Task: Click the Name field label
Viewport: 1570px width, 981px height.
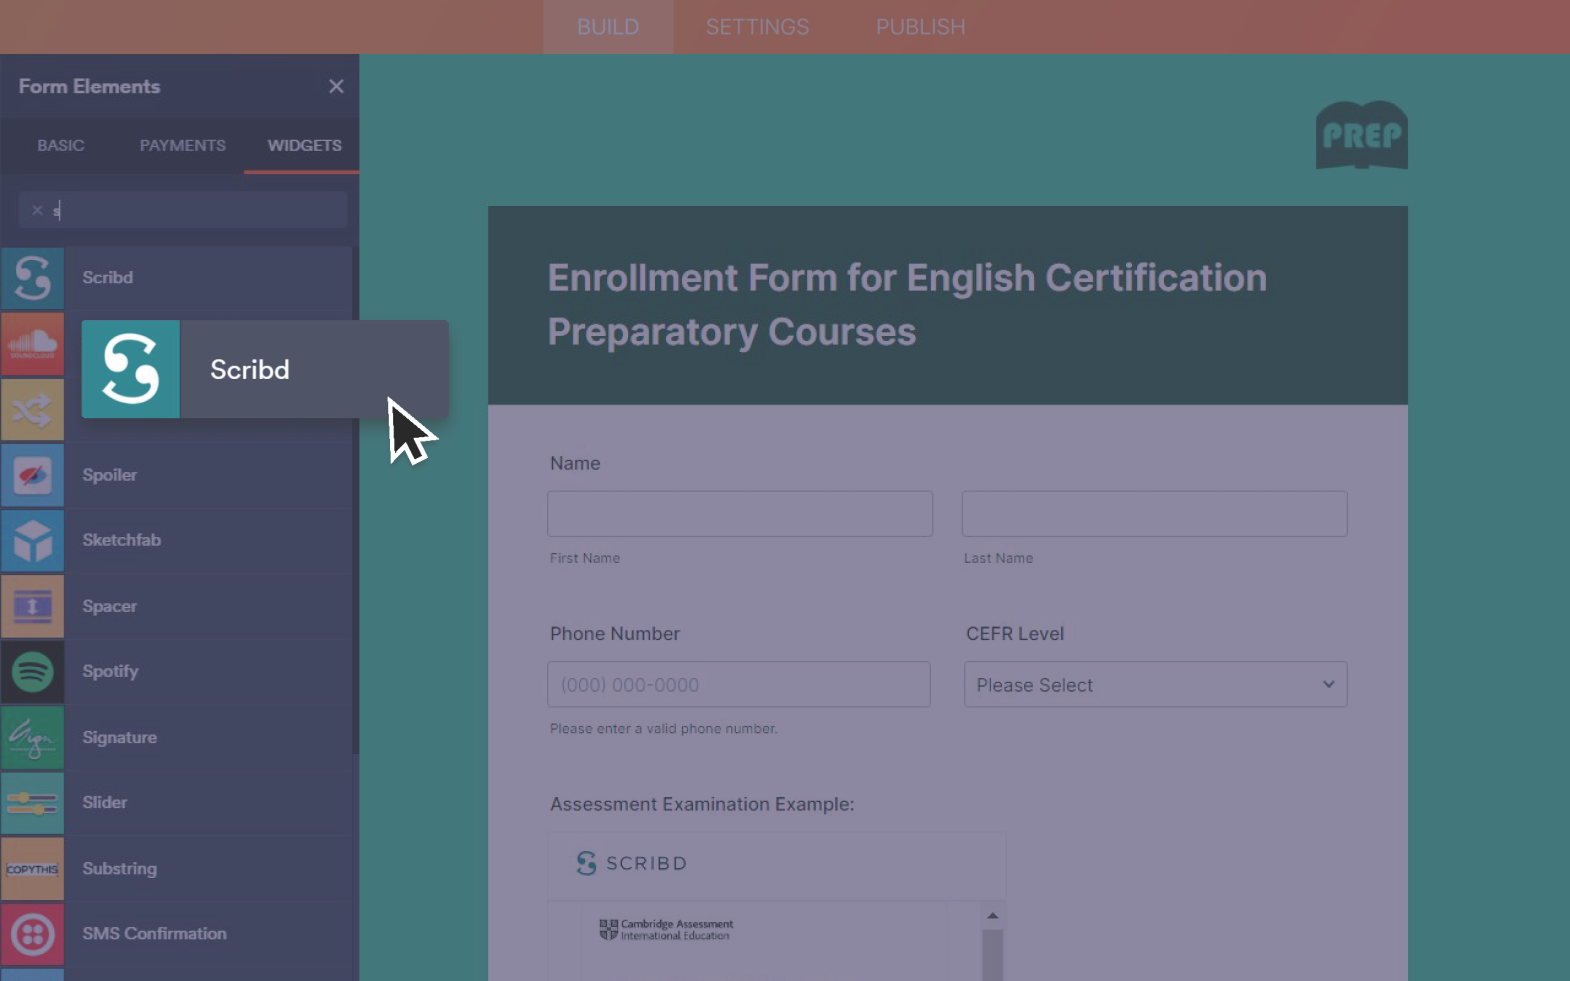Action: pyautogui.click(x=575, y=463)
